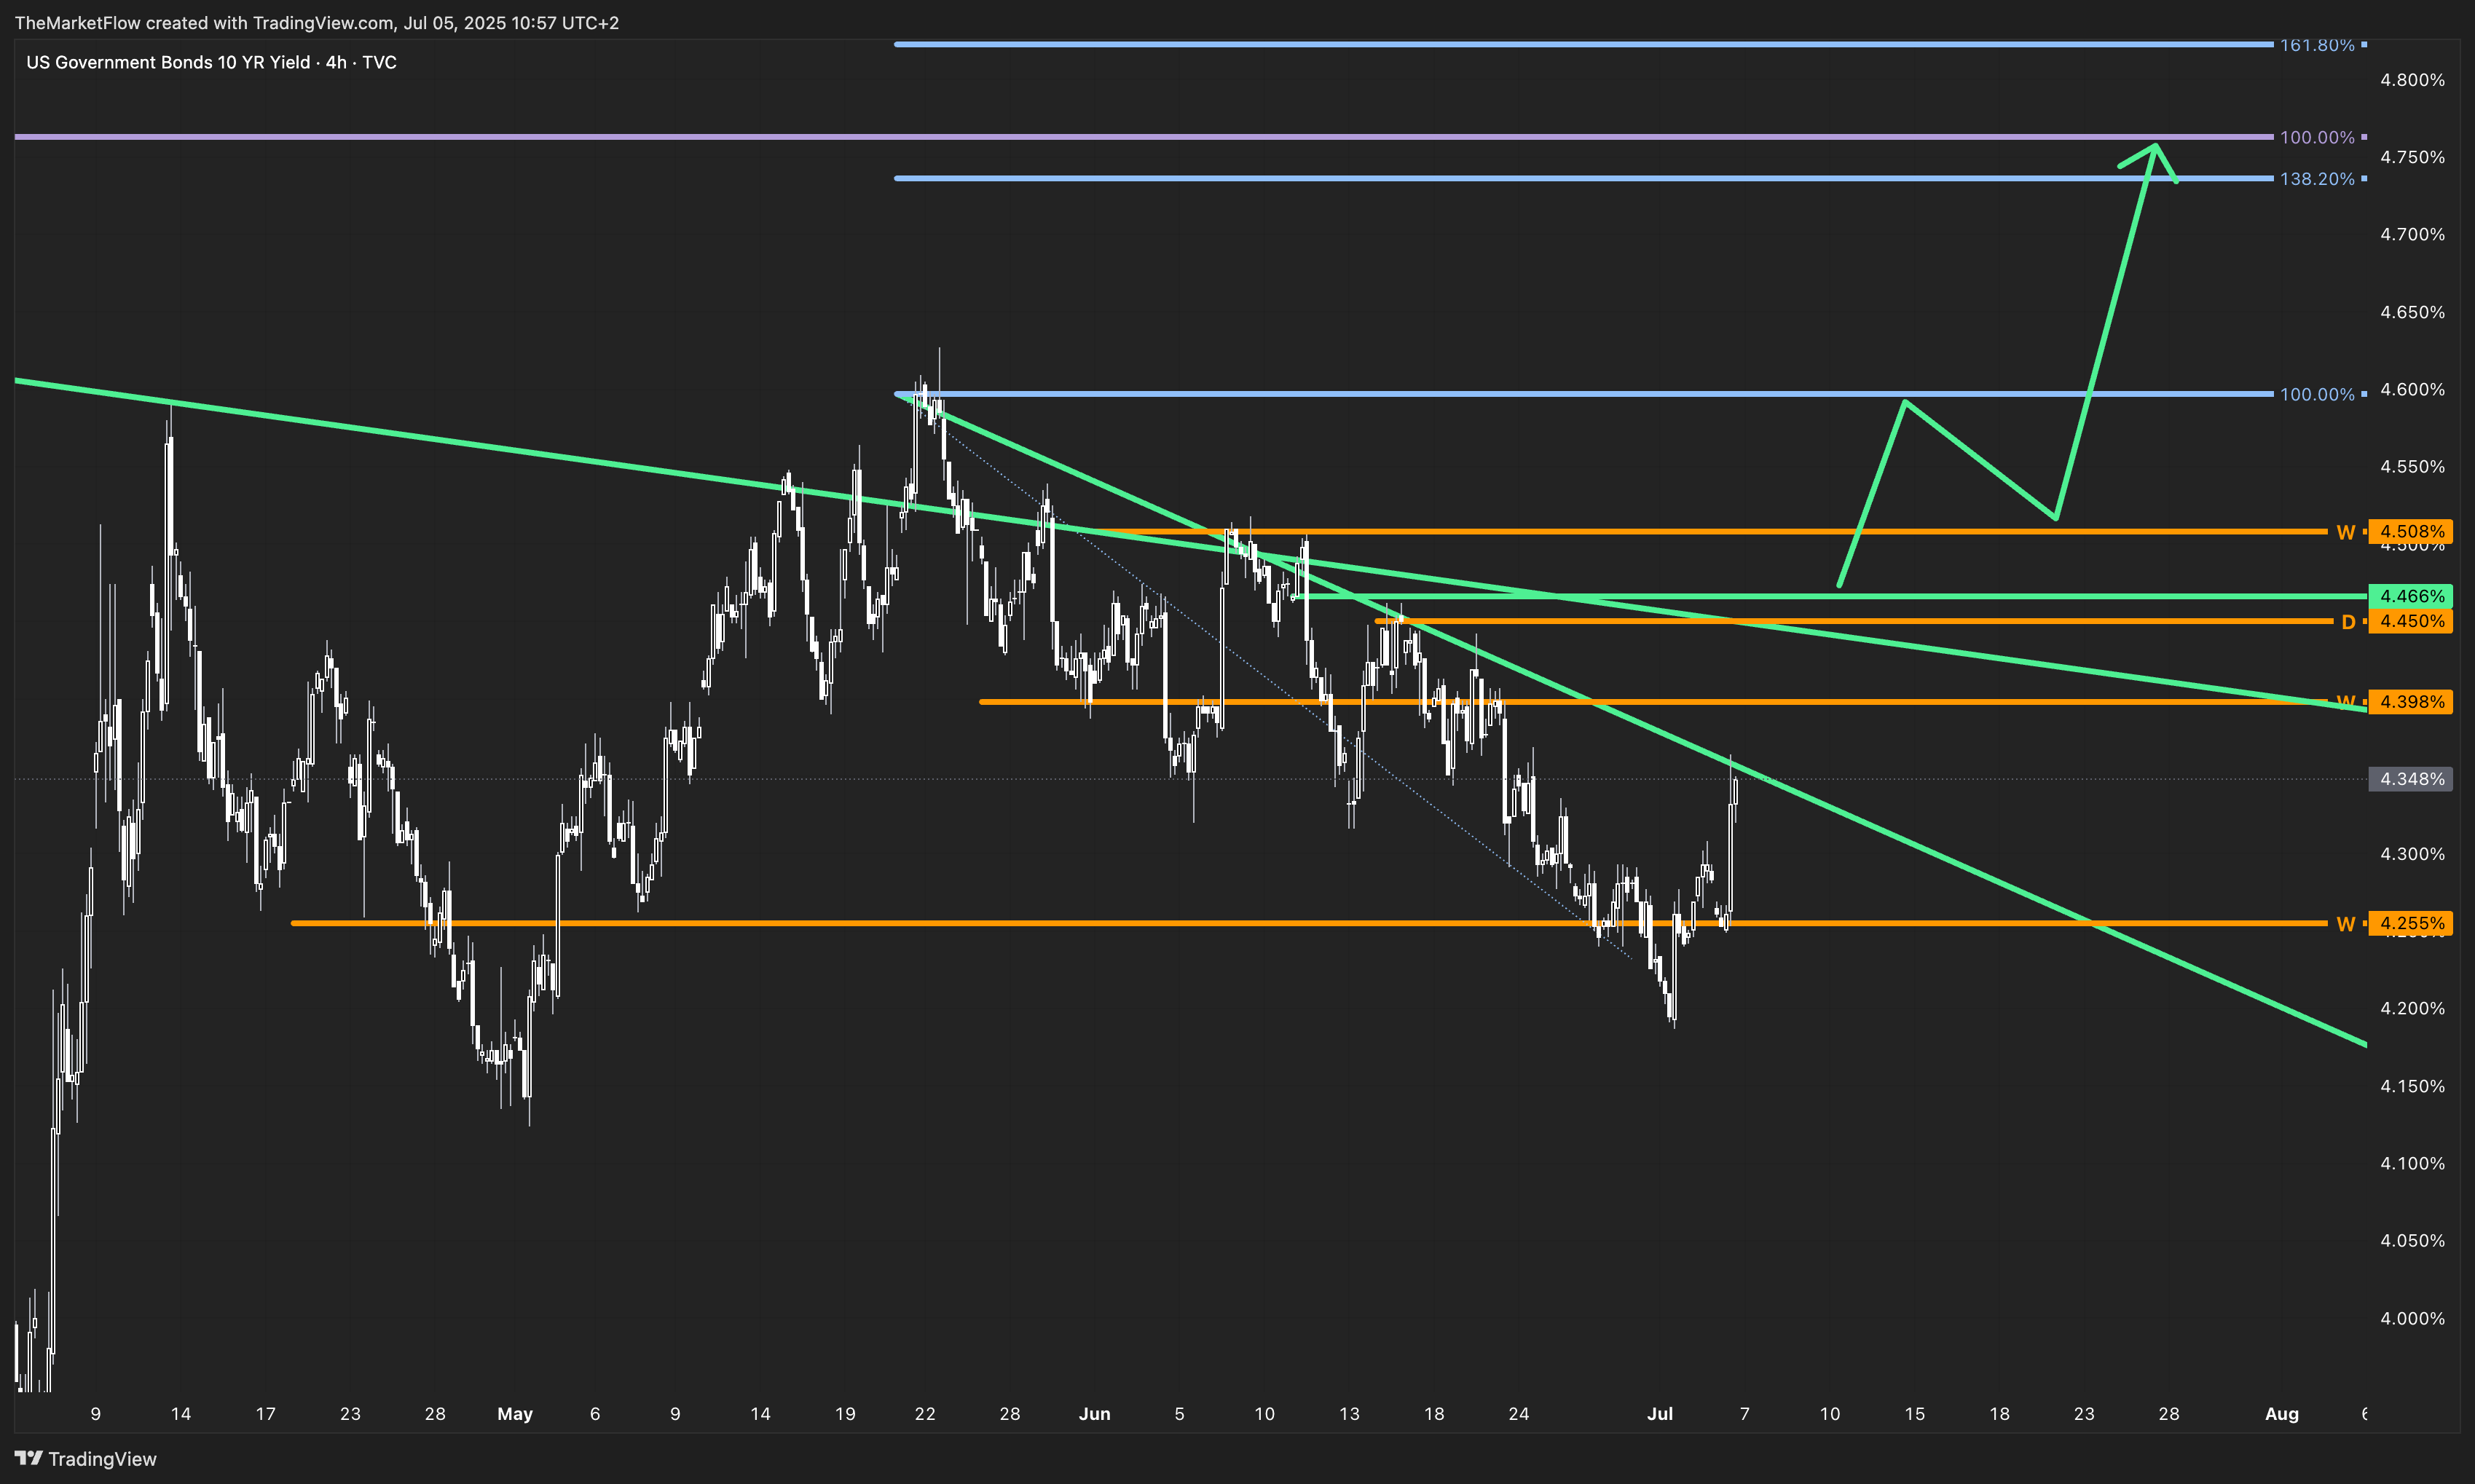The image size is (2475, 1484).
Task: Click the 4.508% weekly level price label
Action: (2411, 531)
